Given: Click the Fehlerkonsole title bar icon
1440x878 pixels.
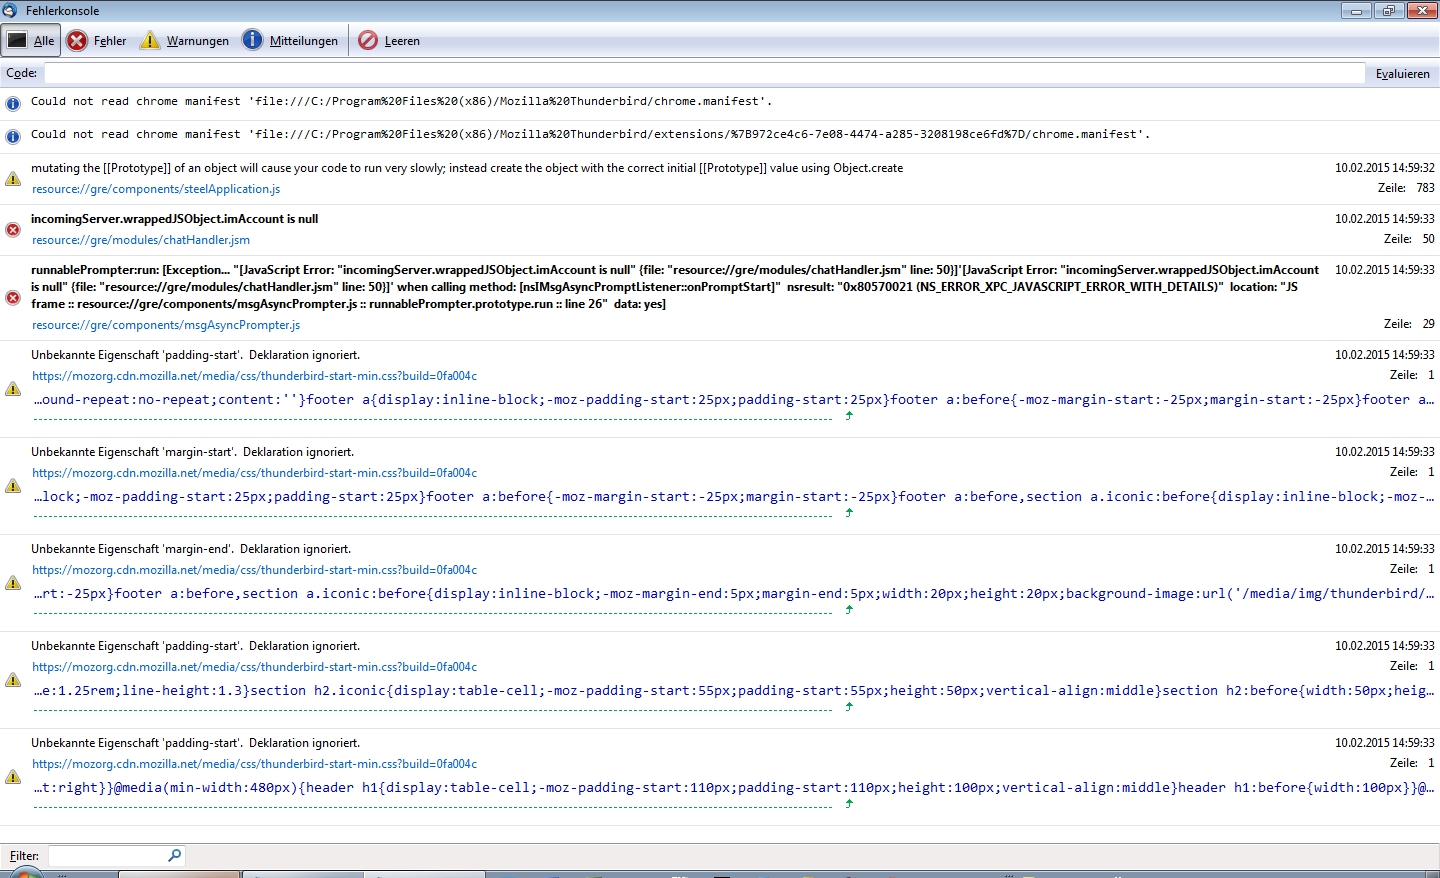Looking at the screenshot, I should (10, 11).
